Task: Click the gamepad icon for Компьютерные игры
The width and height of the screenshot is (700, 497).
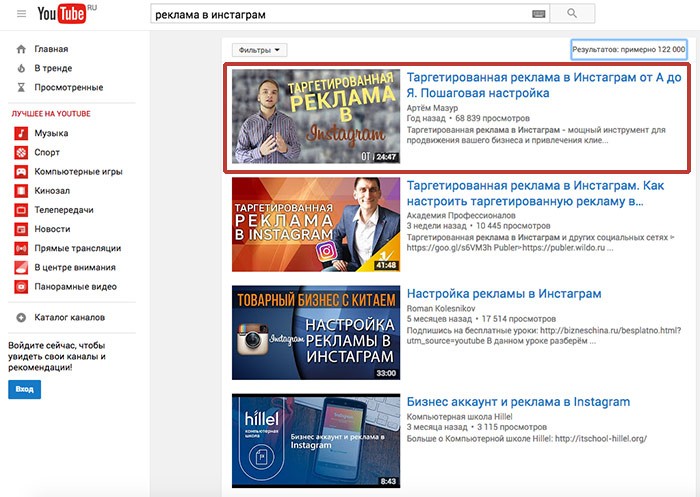Action: click(x=21, y=171)
